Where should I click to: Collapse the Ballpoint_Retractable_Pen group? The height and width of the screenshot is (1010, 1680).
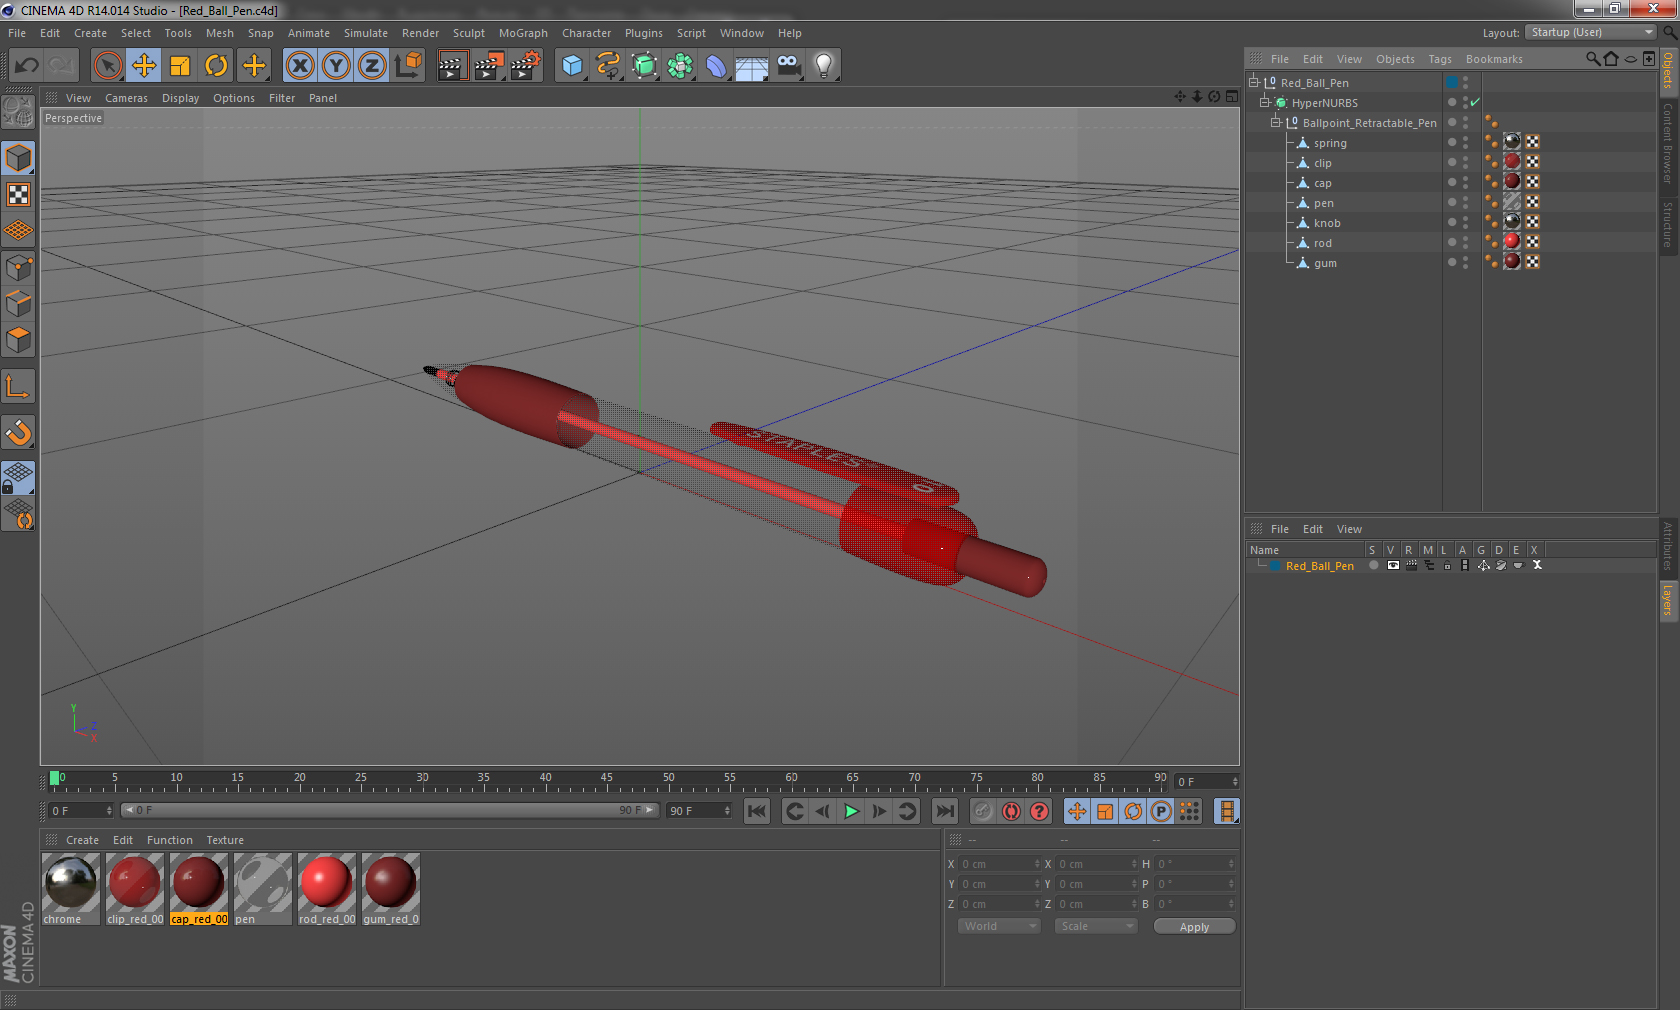(1275, 122)
